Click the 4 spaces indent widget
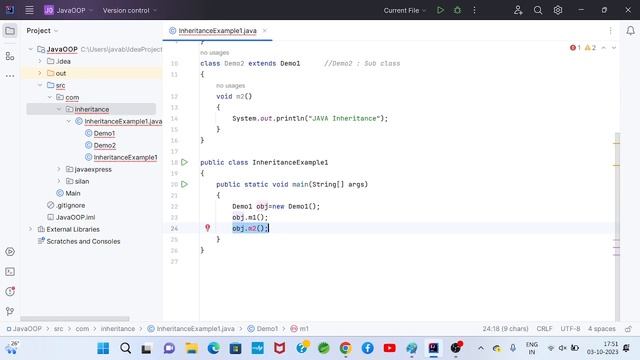Image resolution: width=640 pixels, height=360 pixels. point(602,329)
